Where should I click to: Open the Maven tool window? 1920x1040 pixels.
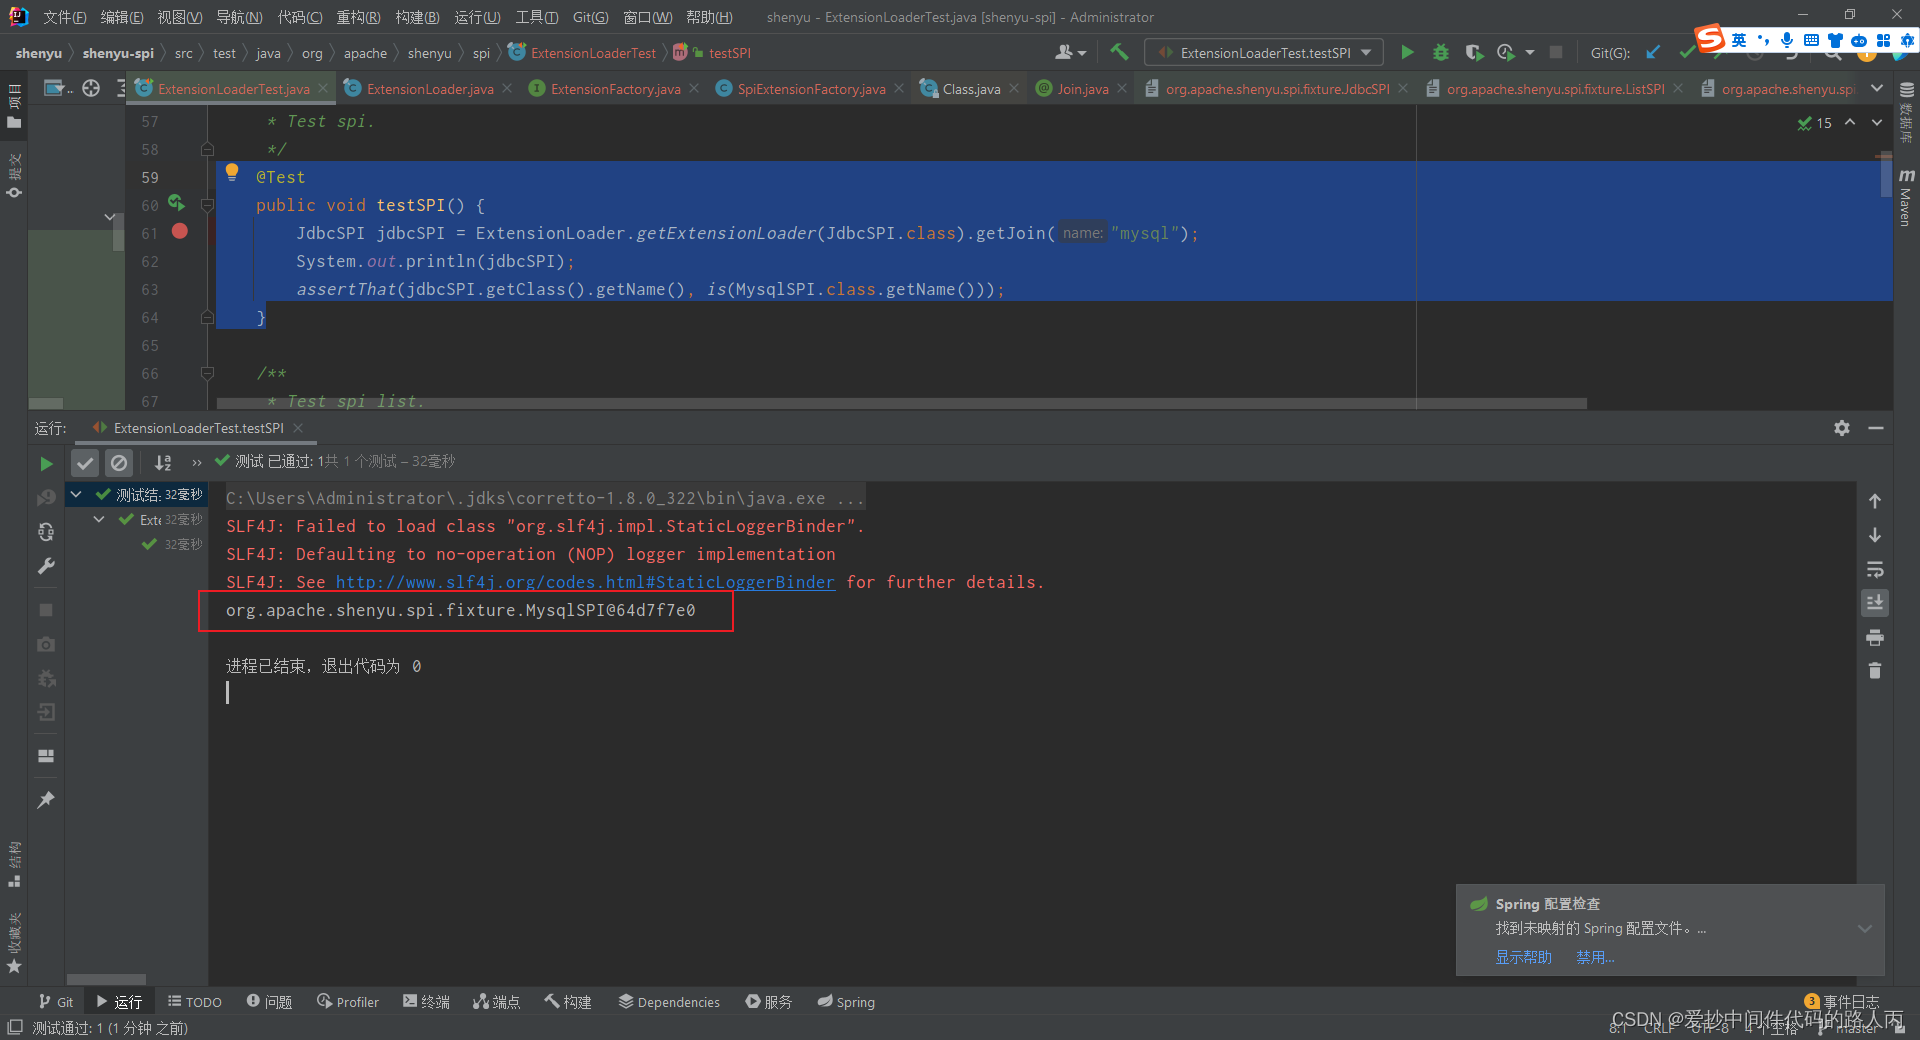click(1906, 198)
